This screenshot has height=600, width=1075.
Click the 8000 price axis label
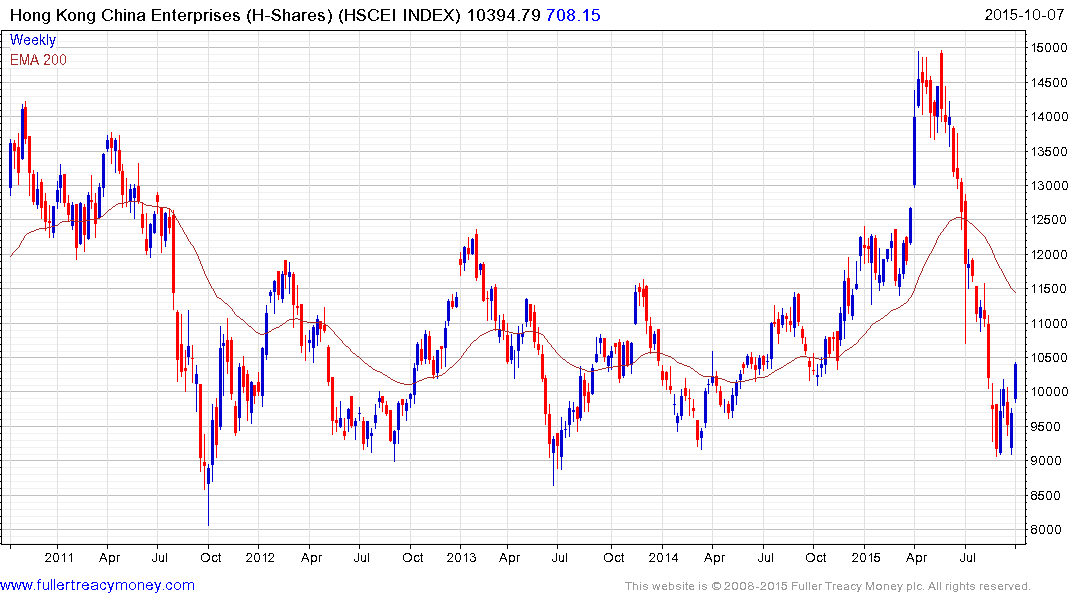pos(1046,530)
